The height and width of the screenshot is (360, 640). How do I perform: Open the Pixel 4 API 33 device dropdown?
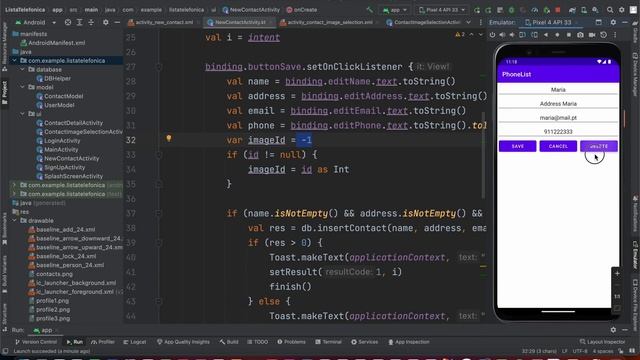point(442,10)
